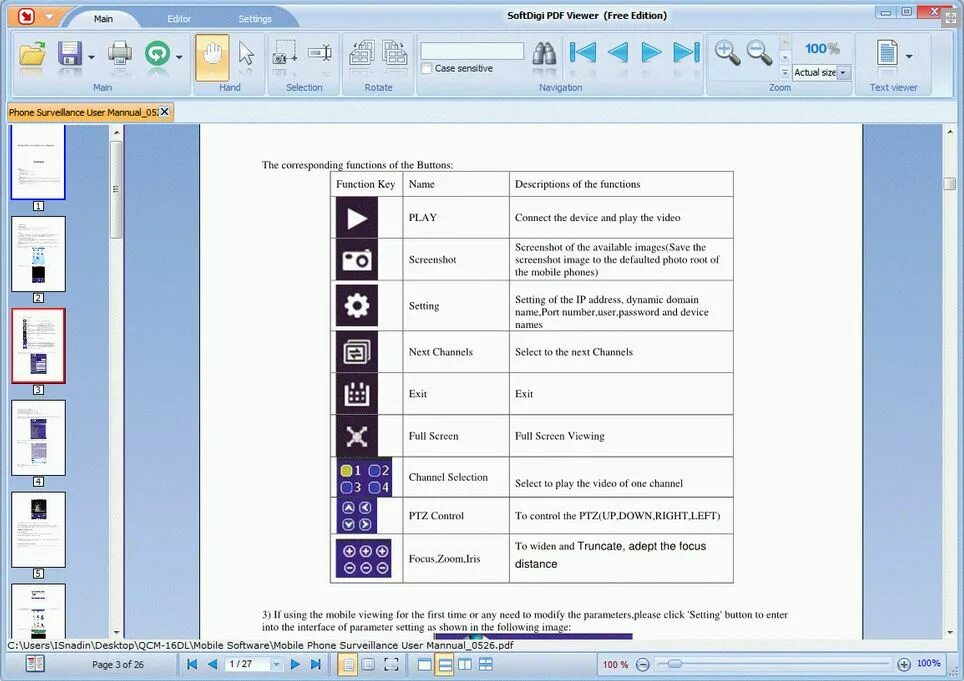964x681 pixels.
Task: Rotate pages clockwise
Action: point(394,54)
